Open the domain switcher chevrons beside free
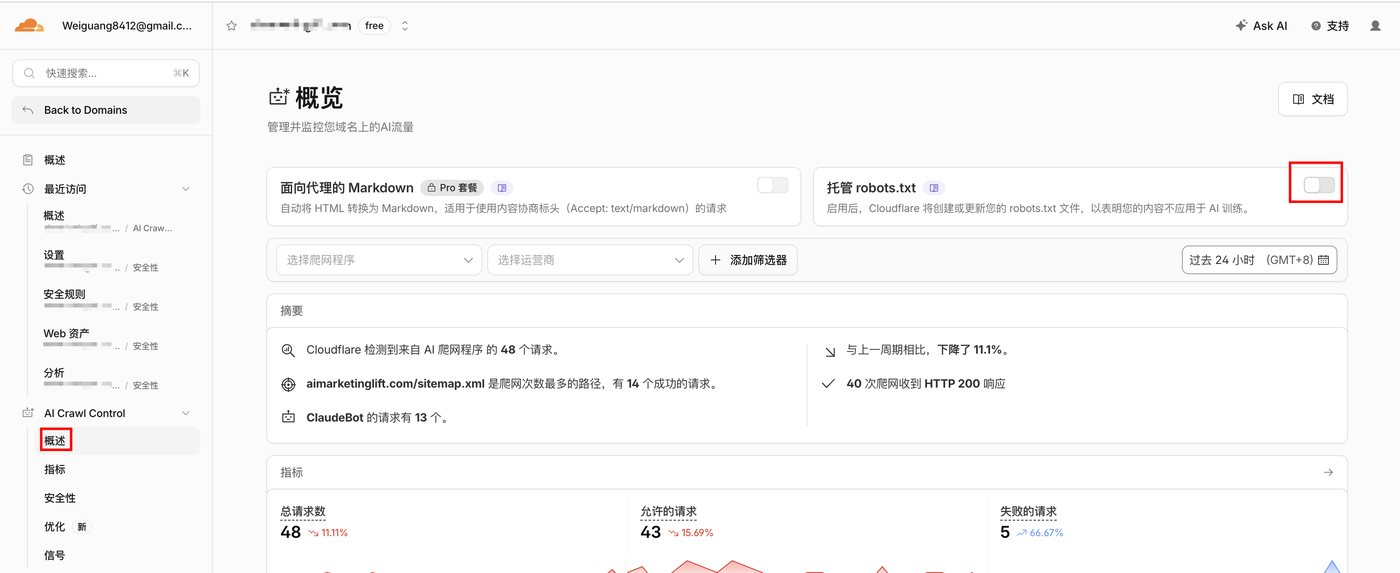 click(x=405, y=26)
